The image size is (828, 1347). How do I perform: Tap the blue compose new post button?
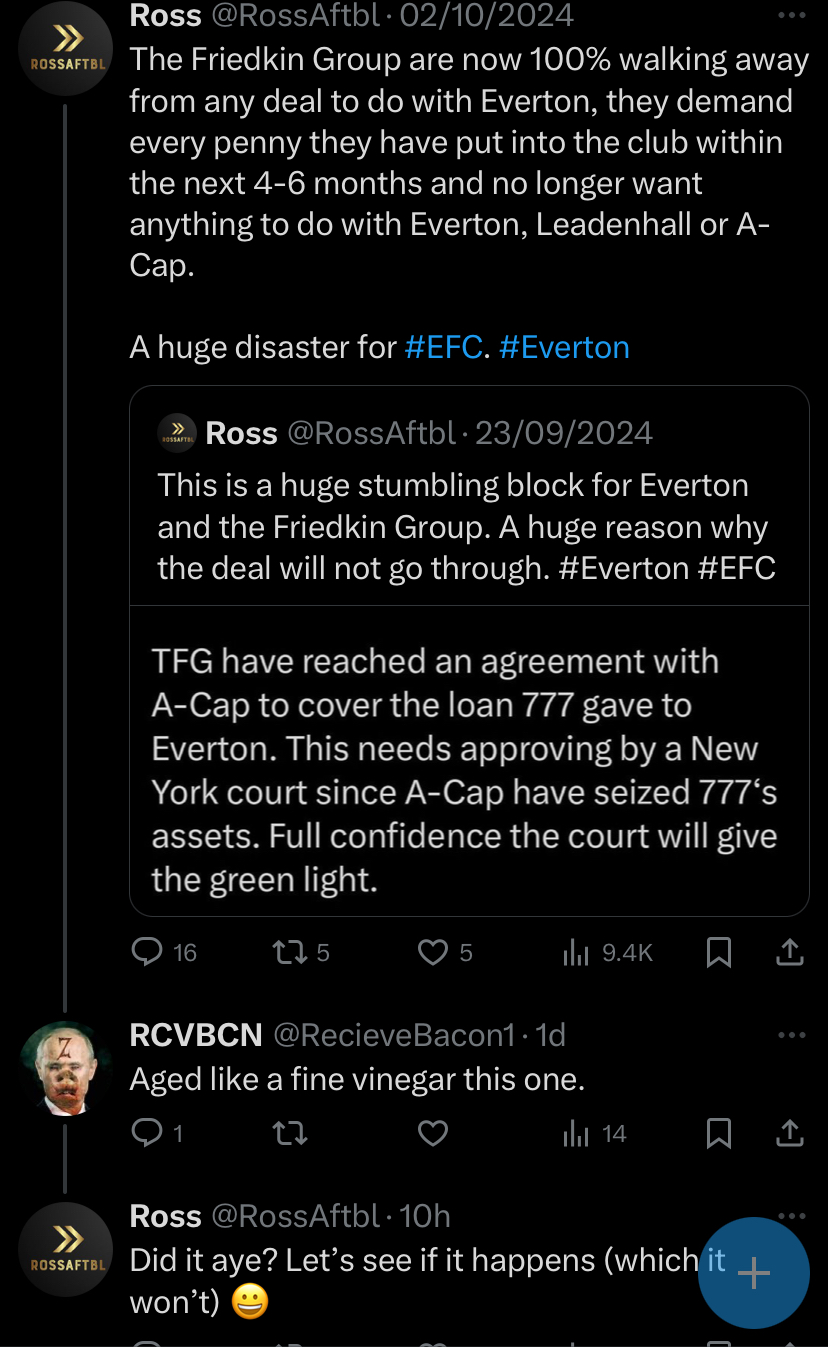[752, 1272]
